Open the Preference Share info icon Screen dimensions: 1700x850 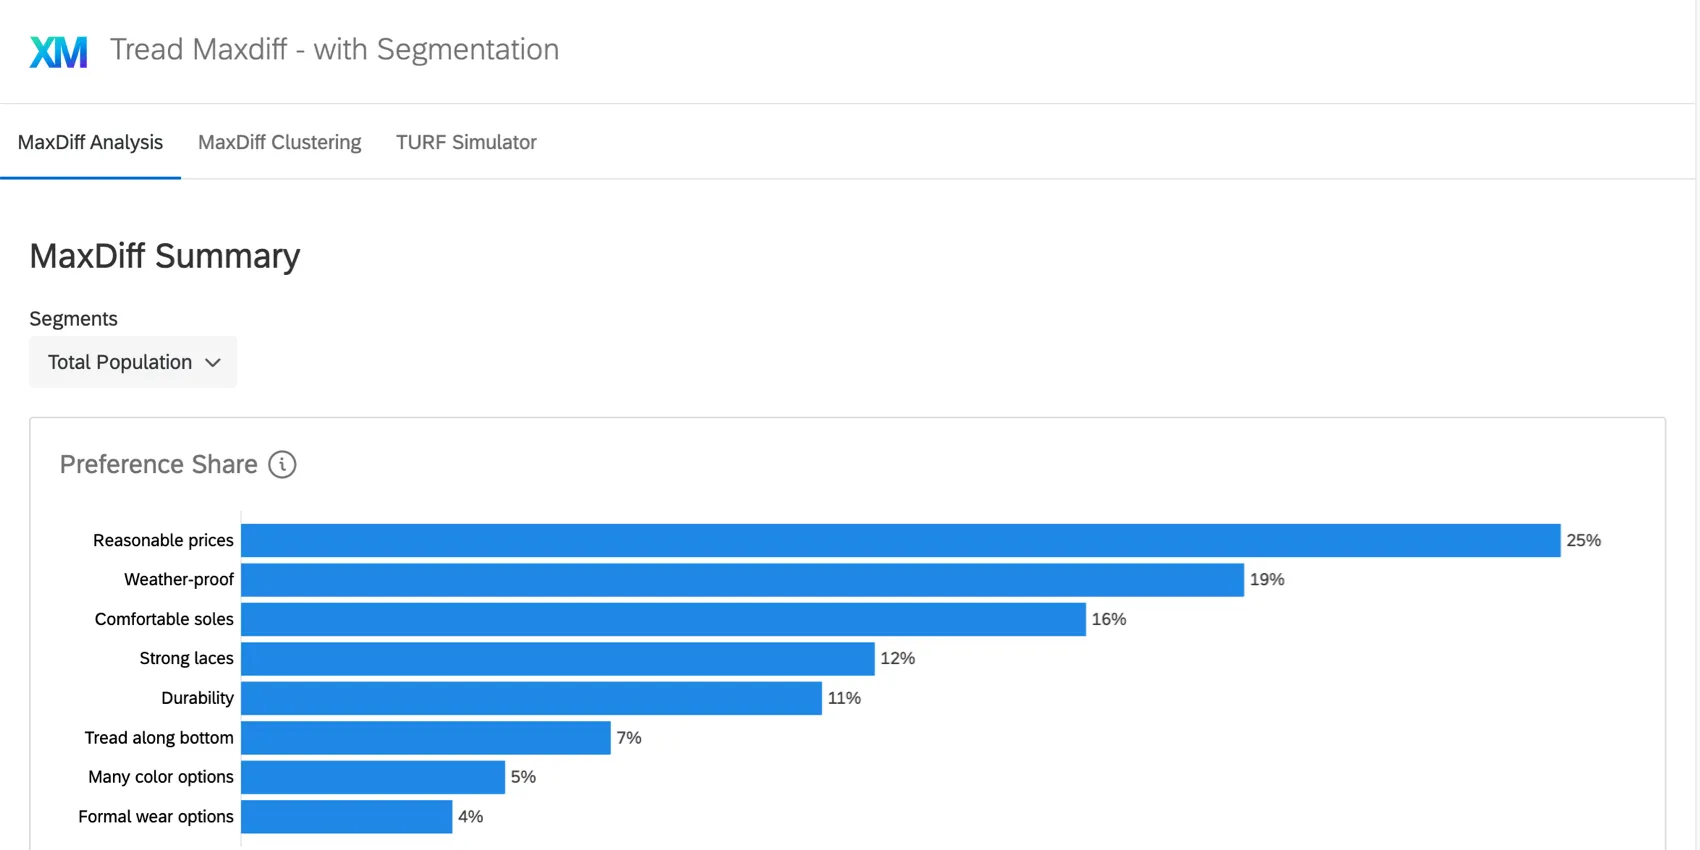(x=282, y=465)
